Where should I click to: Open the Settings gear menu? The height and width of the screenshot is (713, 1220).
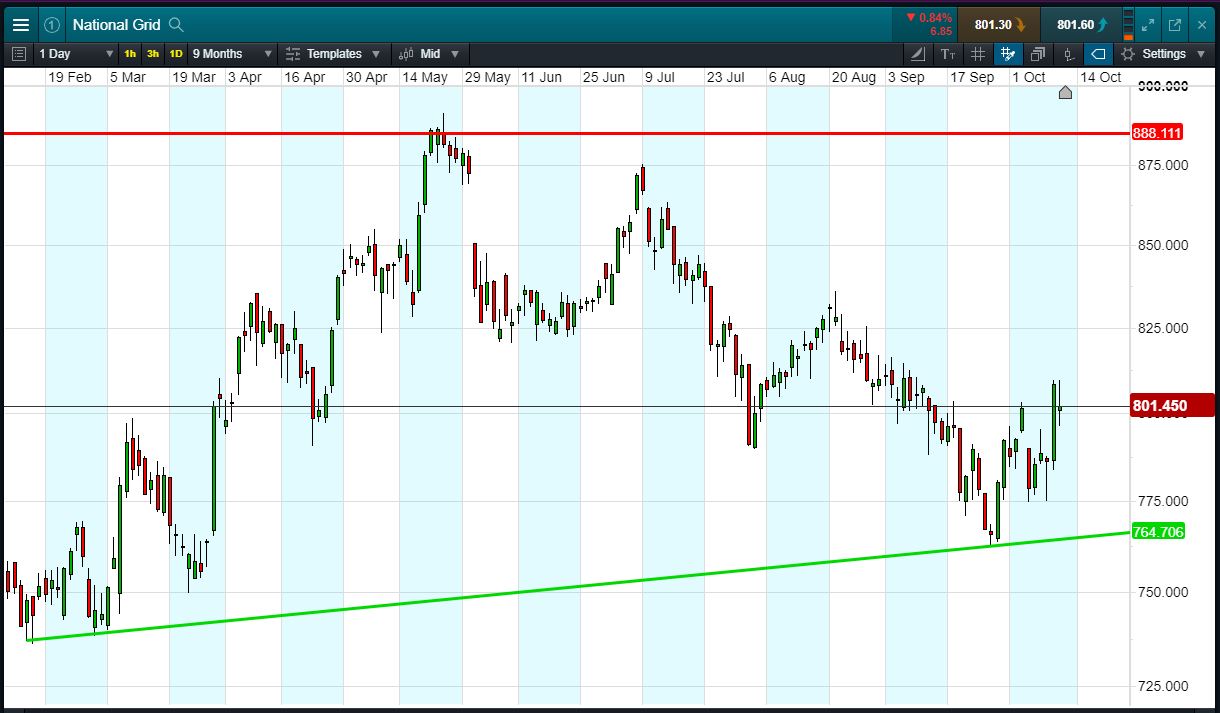1164,54
